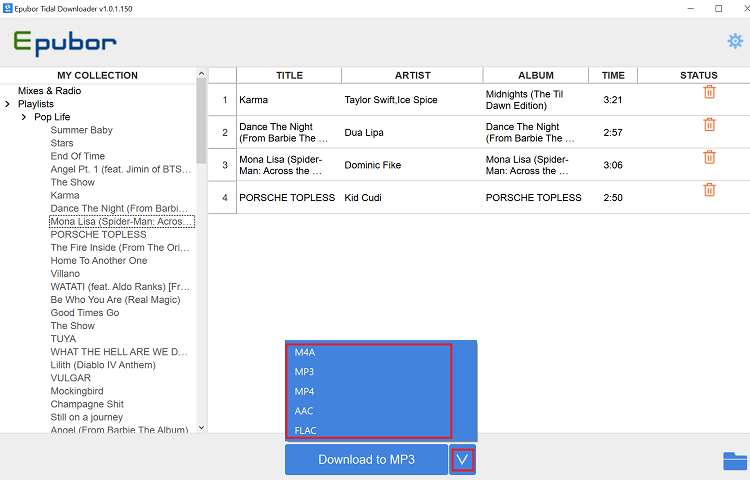The width and height of the screenshot is (750, 480).
Task: Open the Pop Life playlist
Action: point(52,117)
